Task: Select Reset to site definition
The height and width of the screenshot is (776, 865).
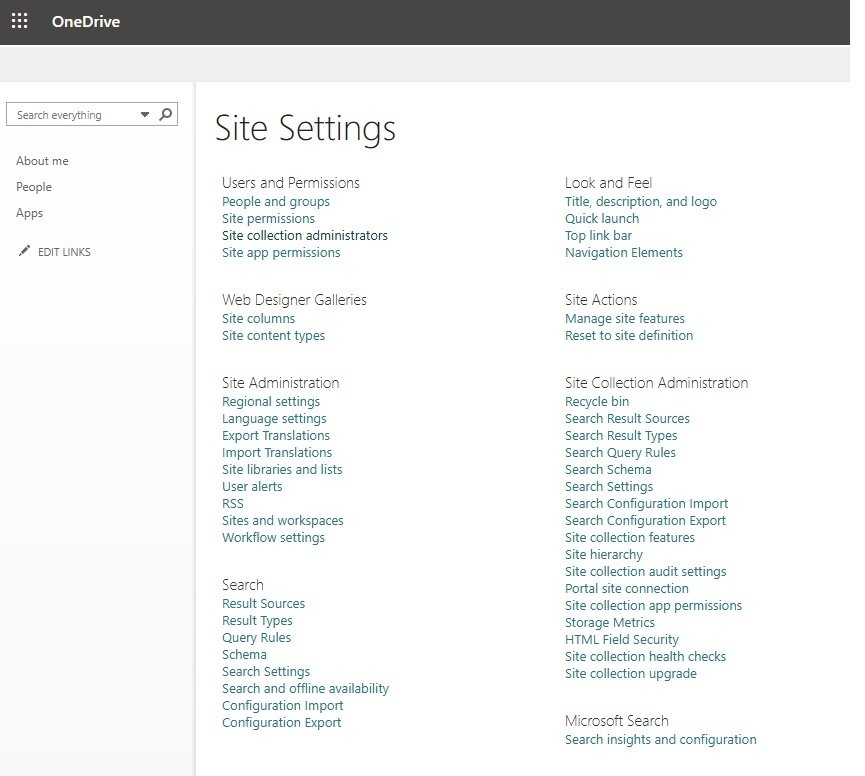Action: click(629, 335)
